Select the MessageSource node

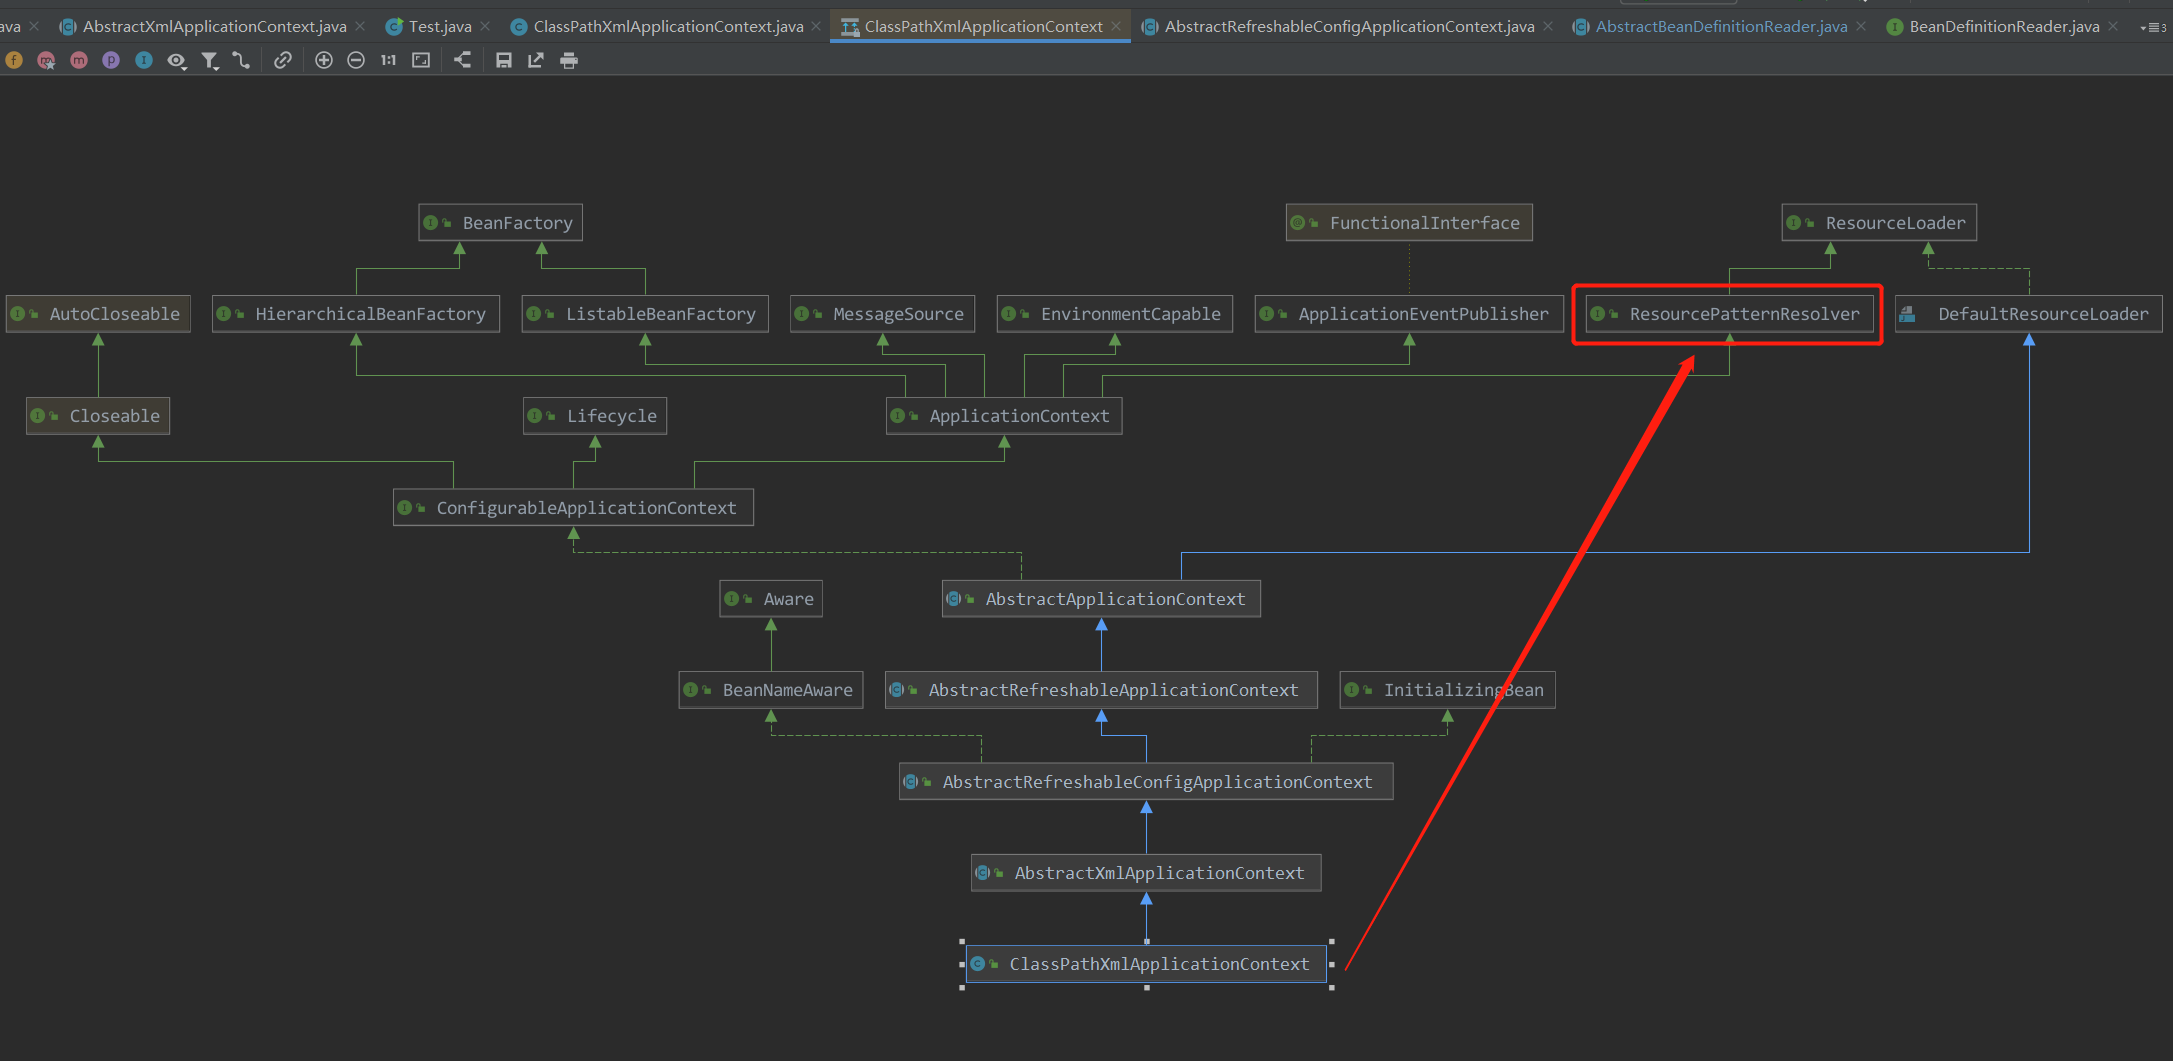[x=882, y=314]
